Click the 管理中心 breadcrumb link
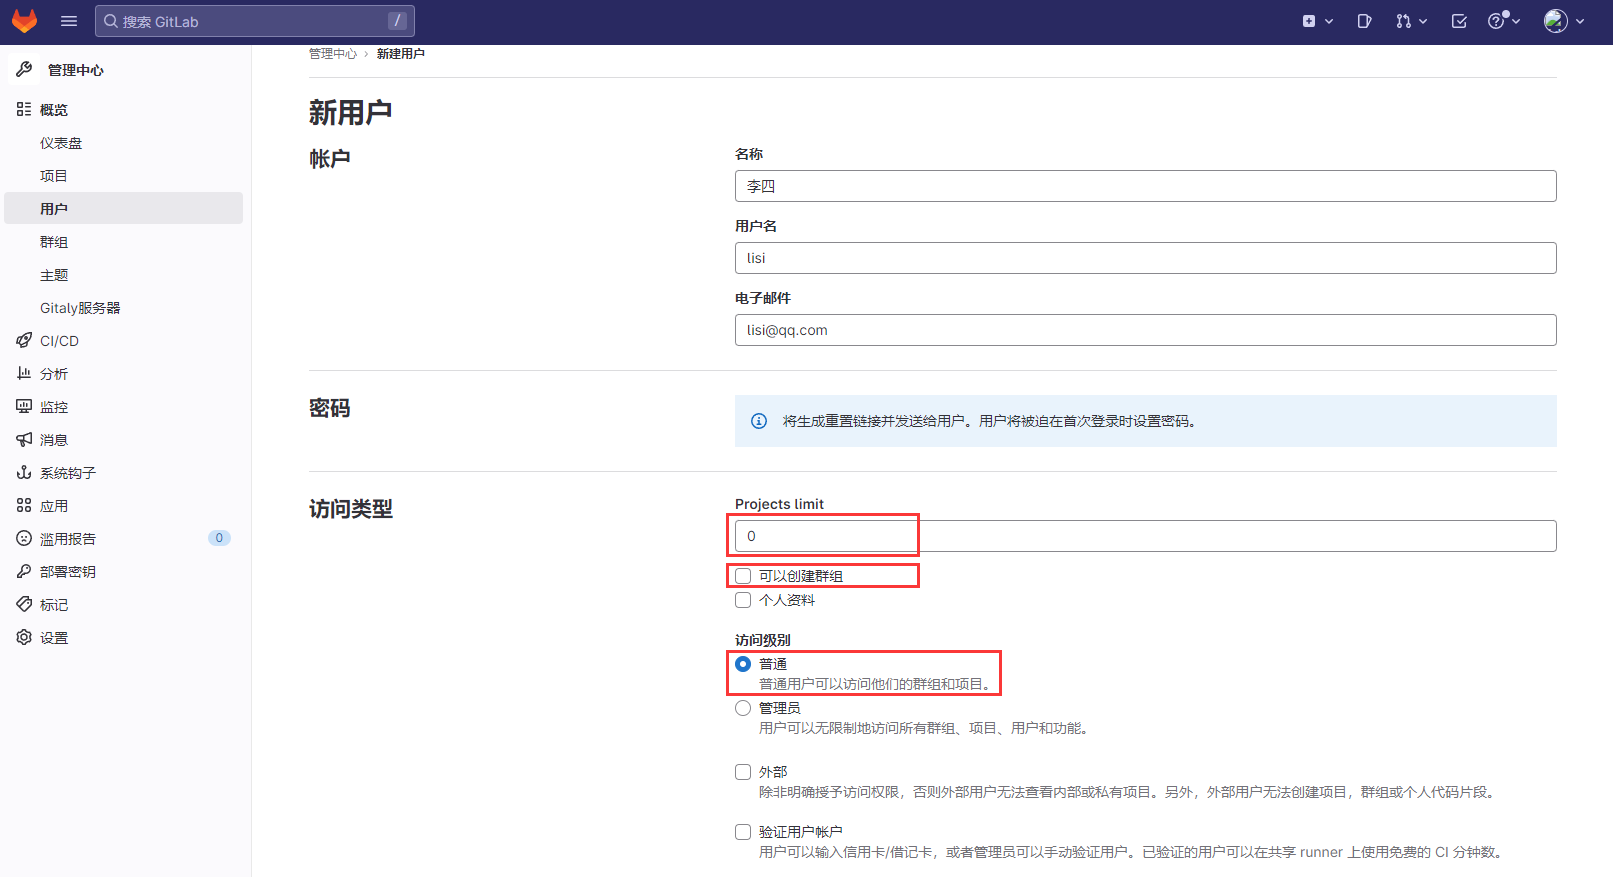This screenshot has height=877, width=1613. click(332, 54)
